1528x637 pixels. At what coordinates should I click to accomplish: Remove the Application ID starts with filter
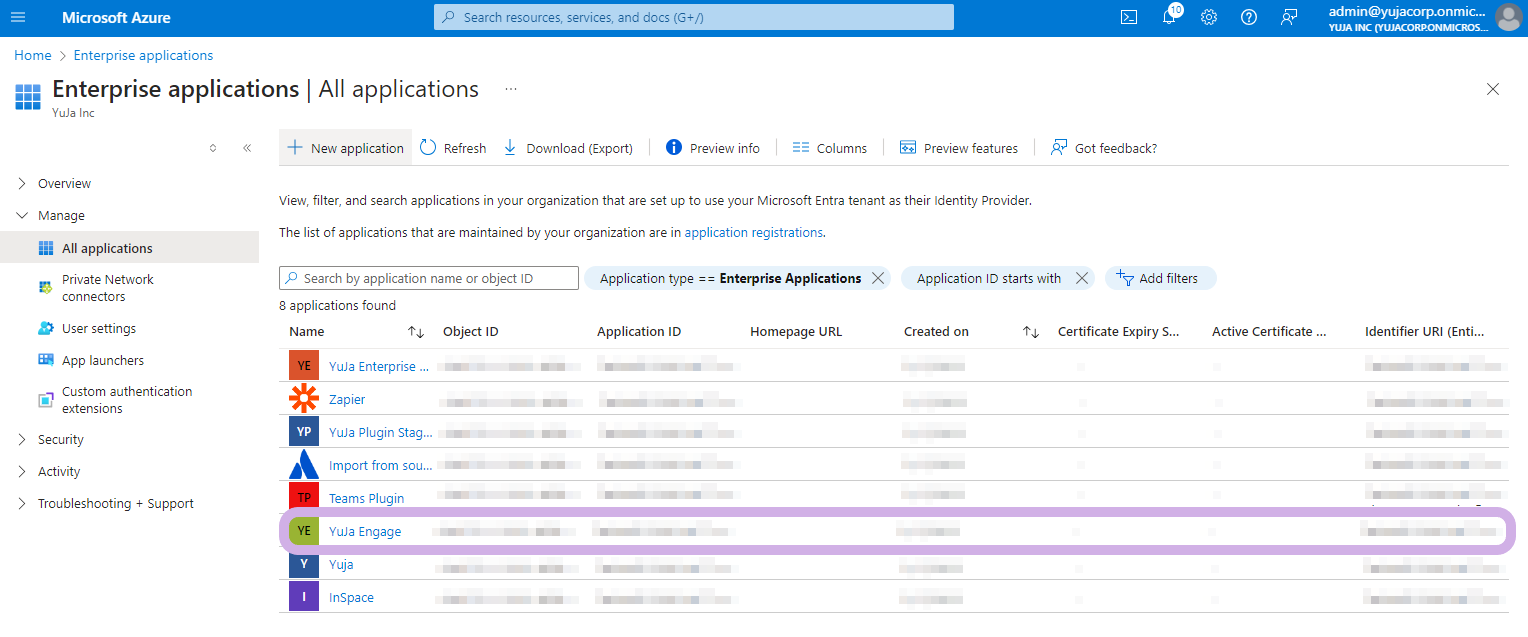(1081, 278)
